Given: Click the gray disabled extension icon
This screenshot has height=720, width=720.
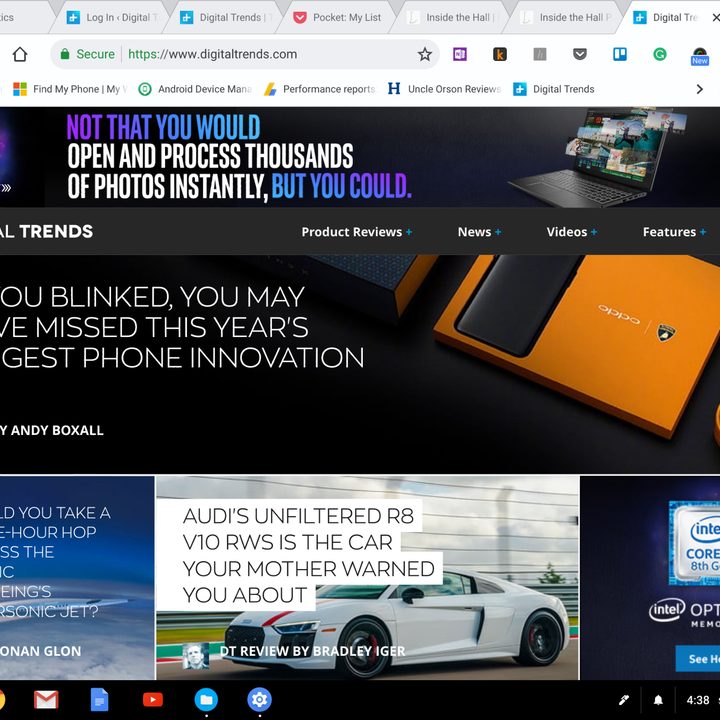Looking at the screenshot, I should pyautogui.click(x=540, y=54).
